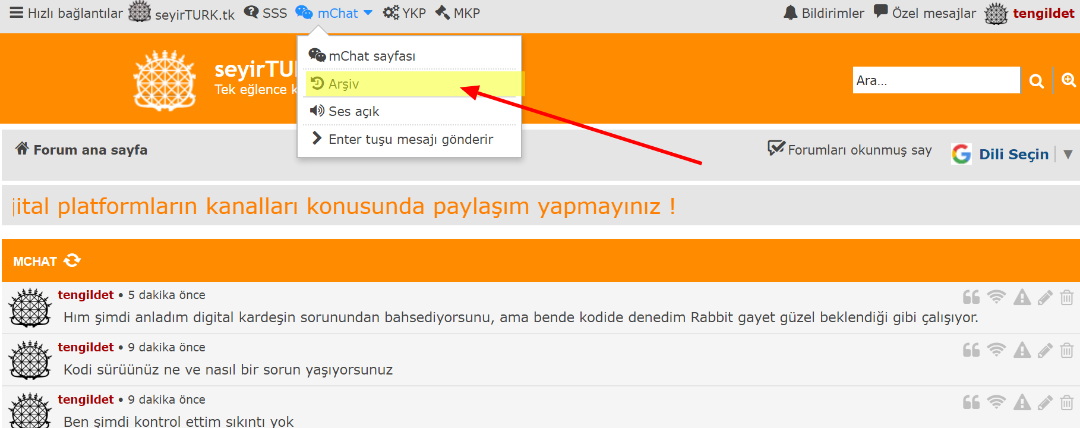The height and width of the screenshot is (428, 1080).
Task: Click the warning triangle icon on the first message
Action: (1021, 297)
